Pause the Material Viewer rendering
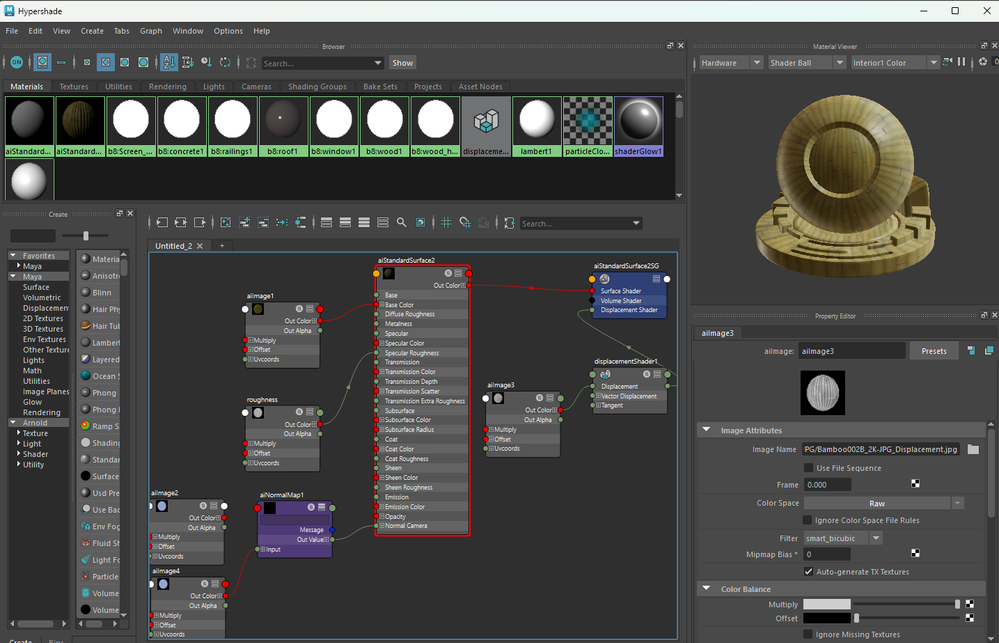 tap(962, 62)
